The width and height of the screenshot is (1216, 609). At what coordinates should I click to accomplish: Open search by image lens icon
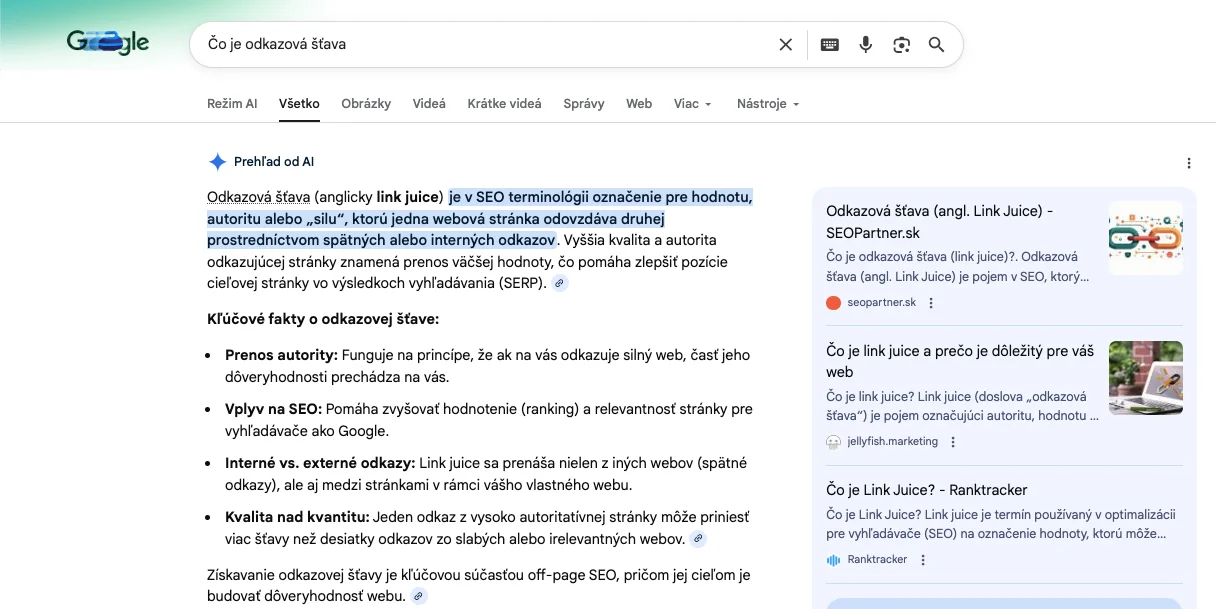coord(902,45)
